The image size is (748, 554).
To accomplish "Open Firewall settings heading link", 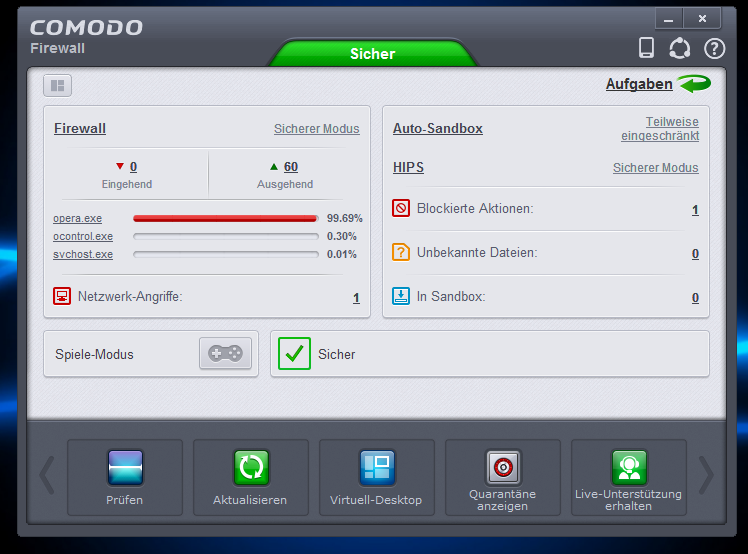I will pyautogui.click(x=80, y=128).
